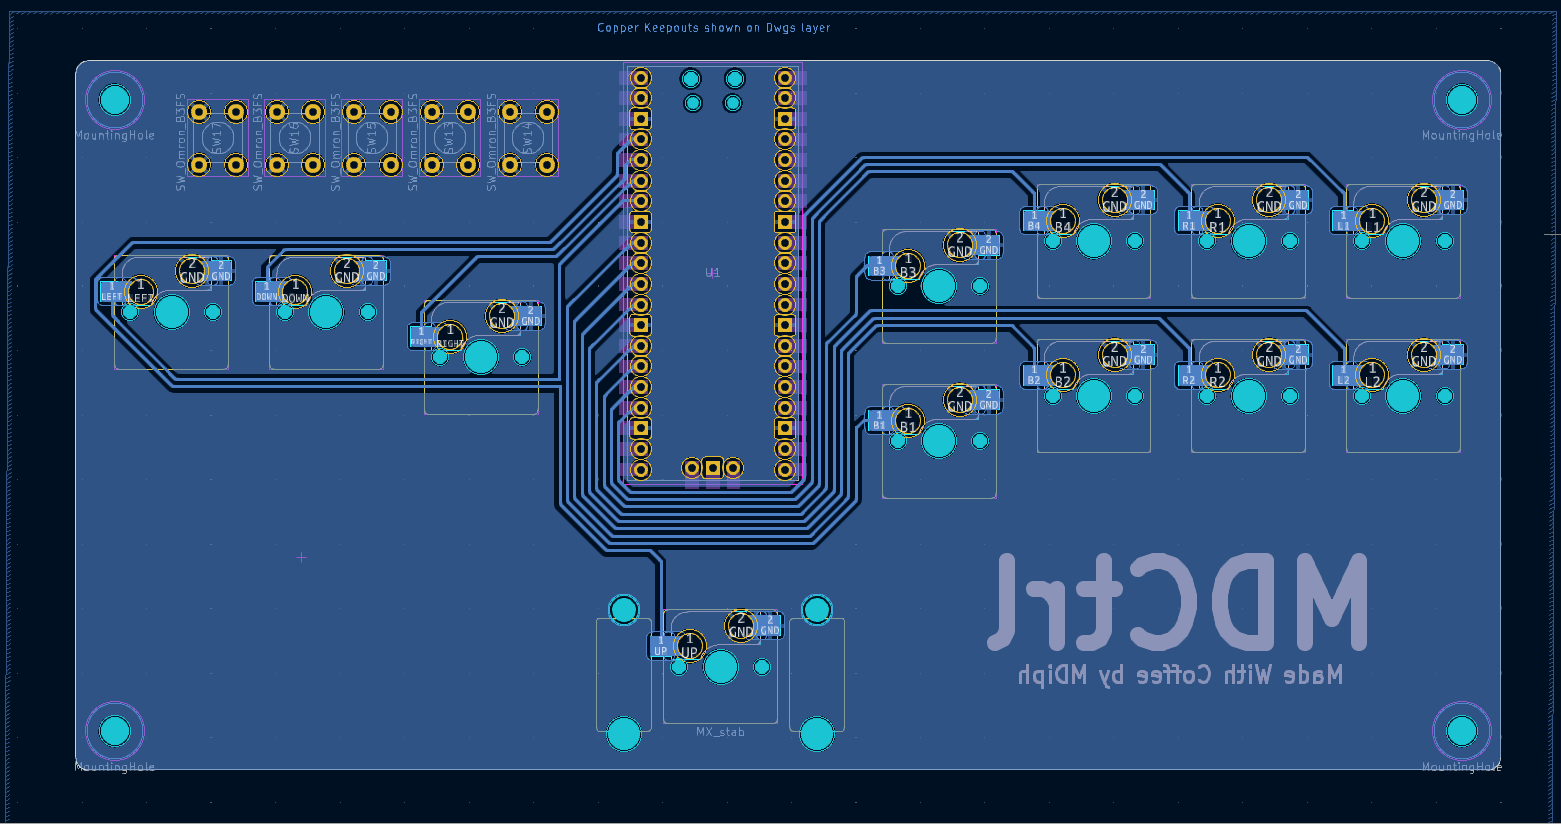Select round pad 1 labeled L1
The height and width of the screenshot is (824, 1561).
(x=1372, y=220)
